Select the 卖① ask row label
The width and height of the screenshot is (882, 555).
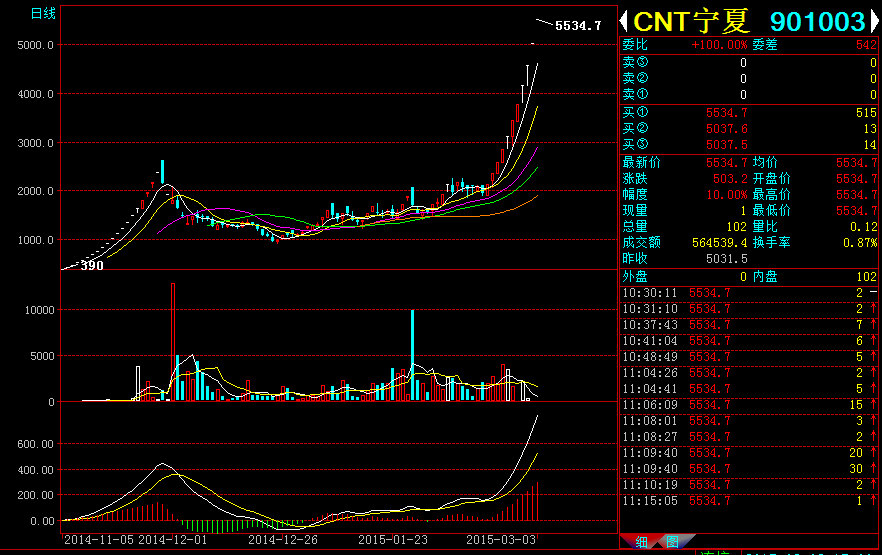(x=635, y=94)
